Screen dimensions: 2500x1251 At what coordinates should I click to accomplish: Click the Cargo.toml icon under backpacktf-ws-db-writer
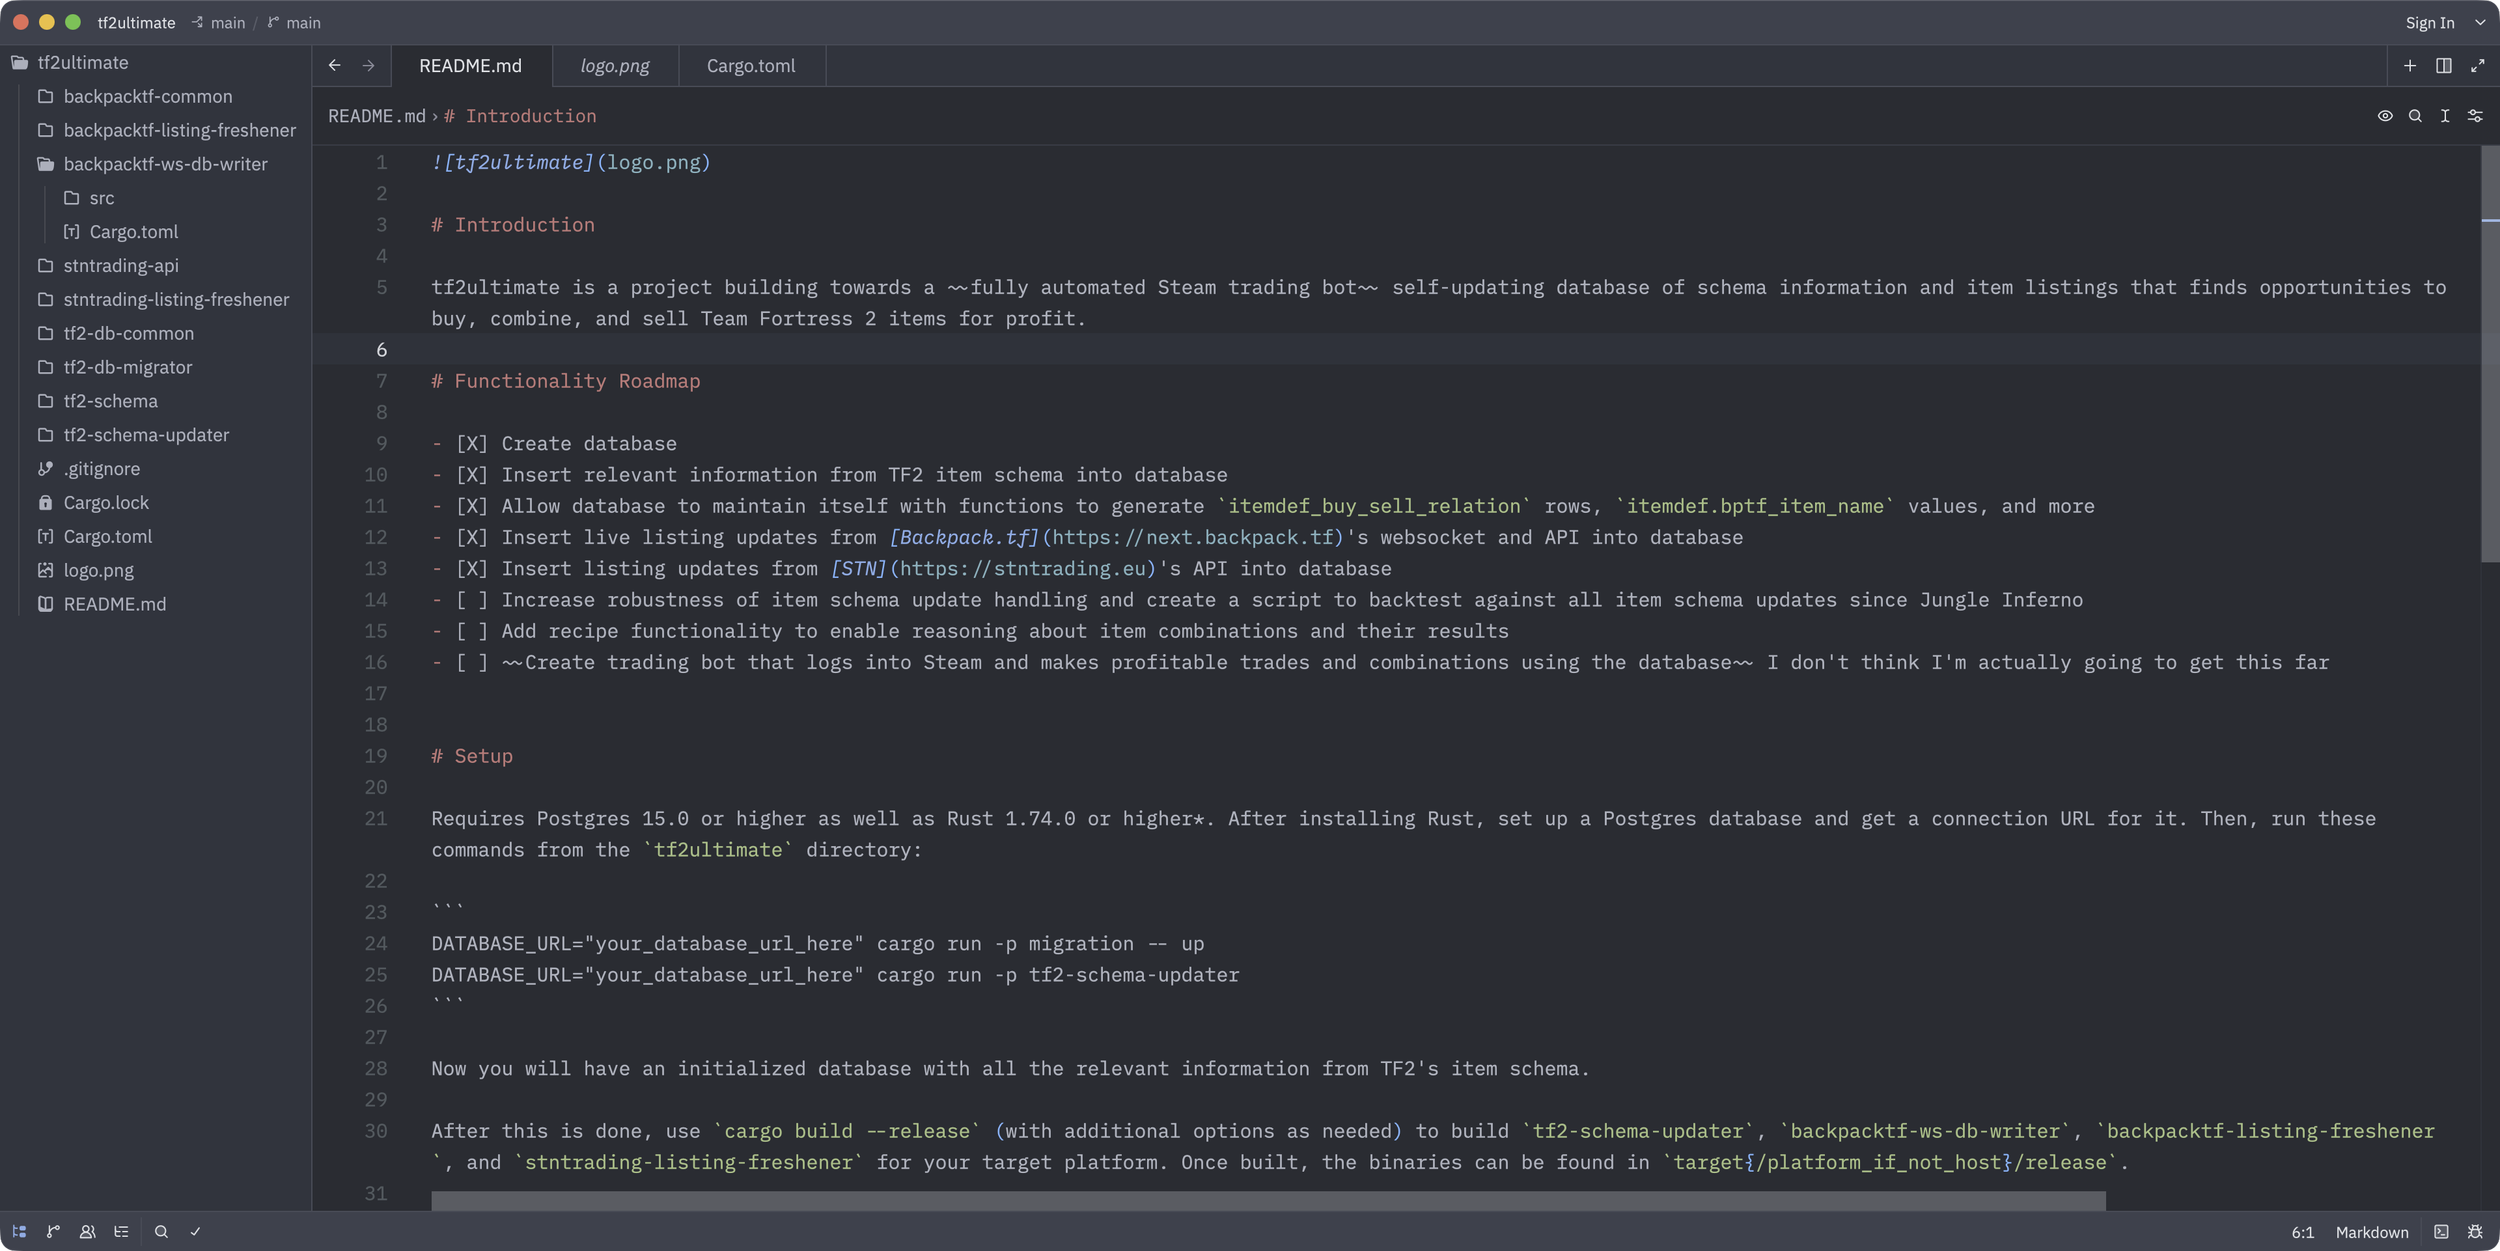[71, 231]
